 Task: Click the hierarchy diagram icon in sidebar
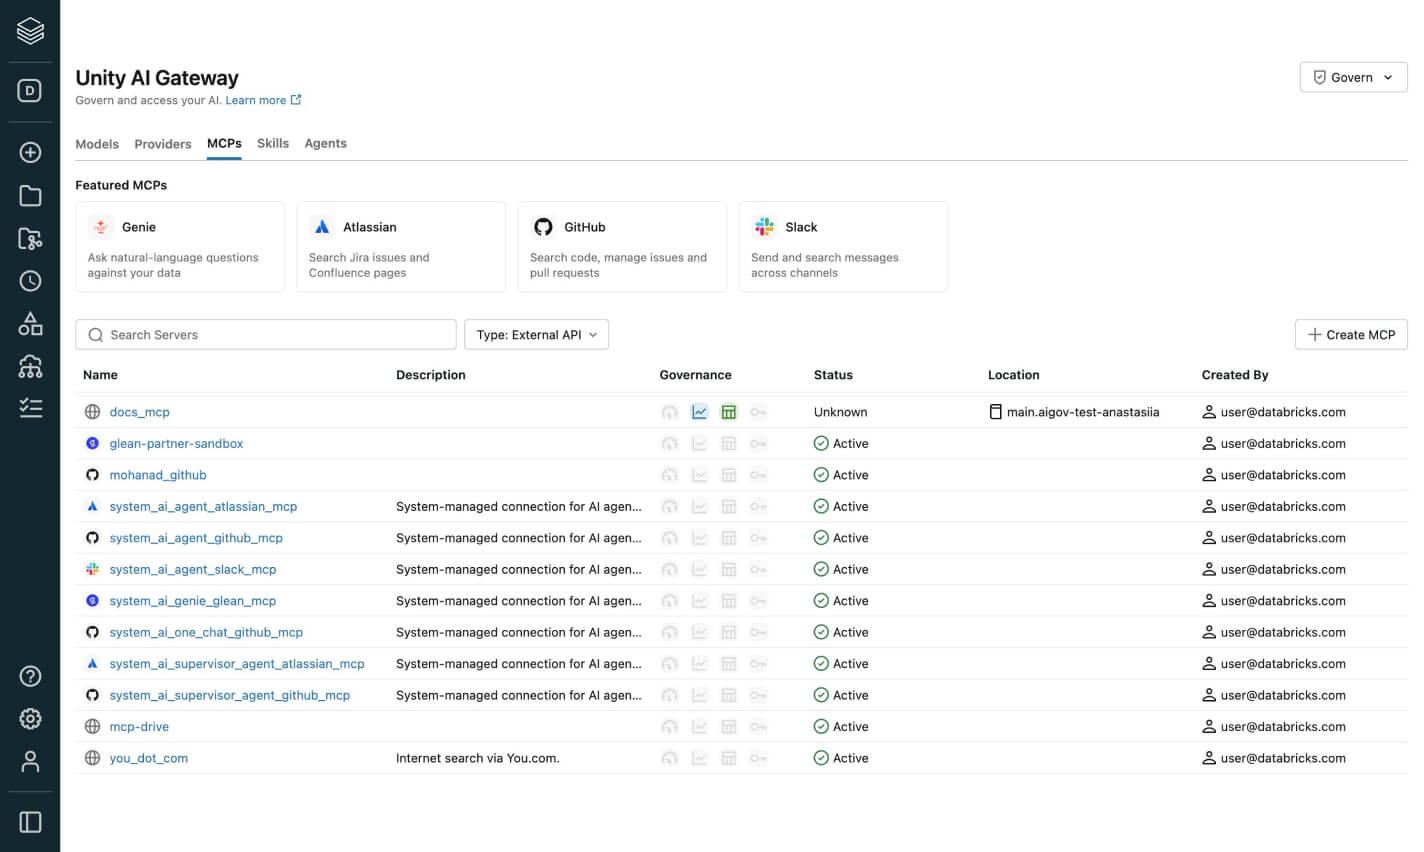(x=30, y=366)
